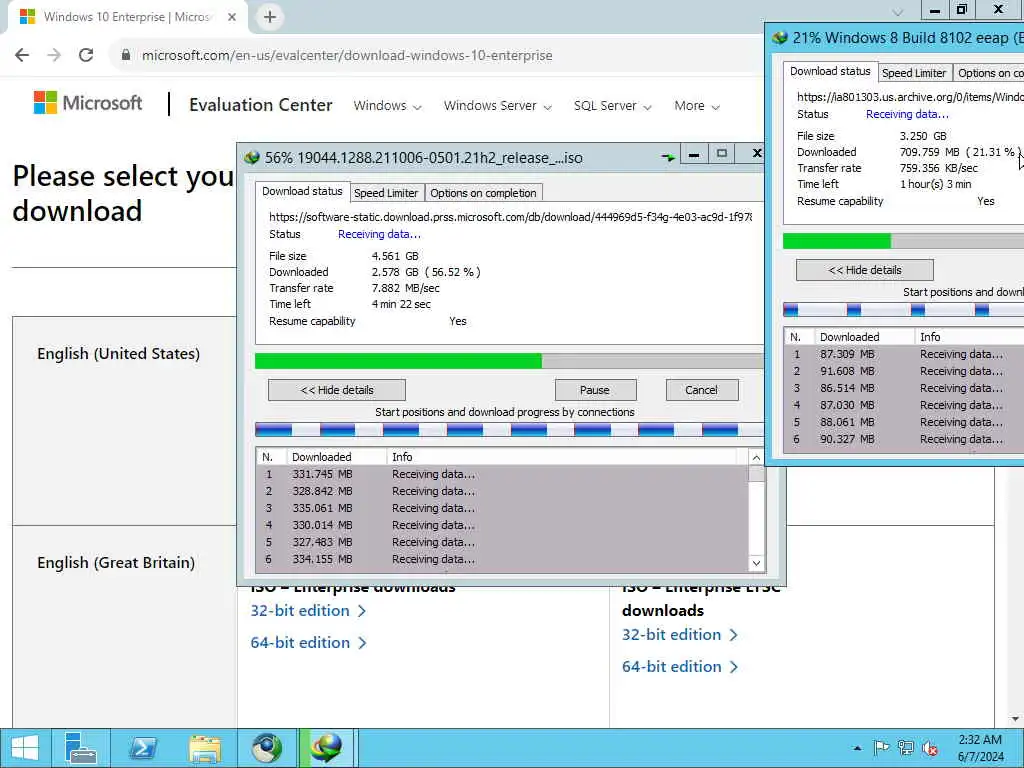Open LTSC 32-bit edition link
1024x768 pixels.
pyautogui.click(x=680, y=635)
